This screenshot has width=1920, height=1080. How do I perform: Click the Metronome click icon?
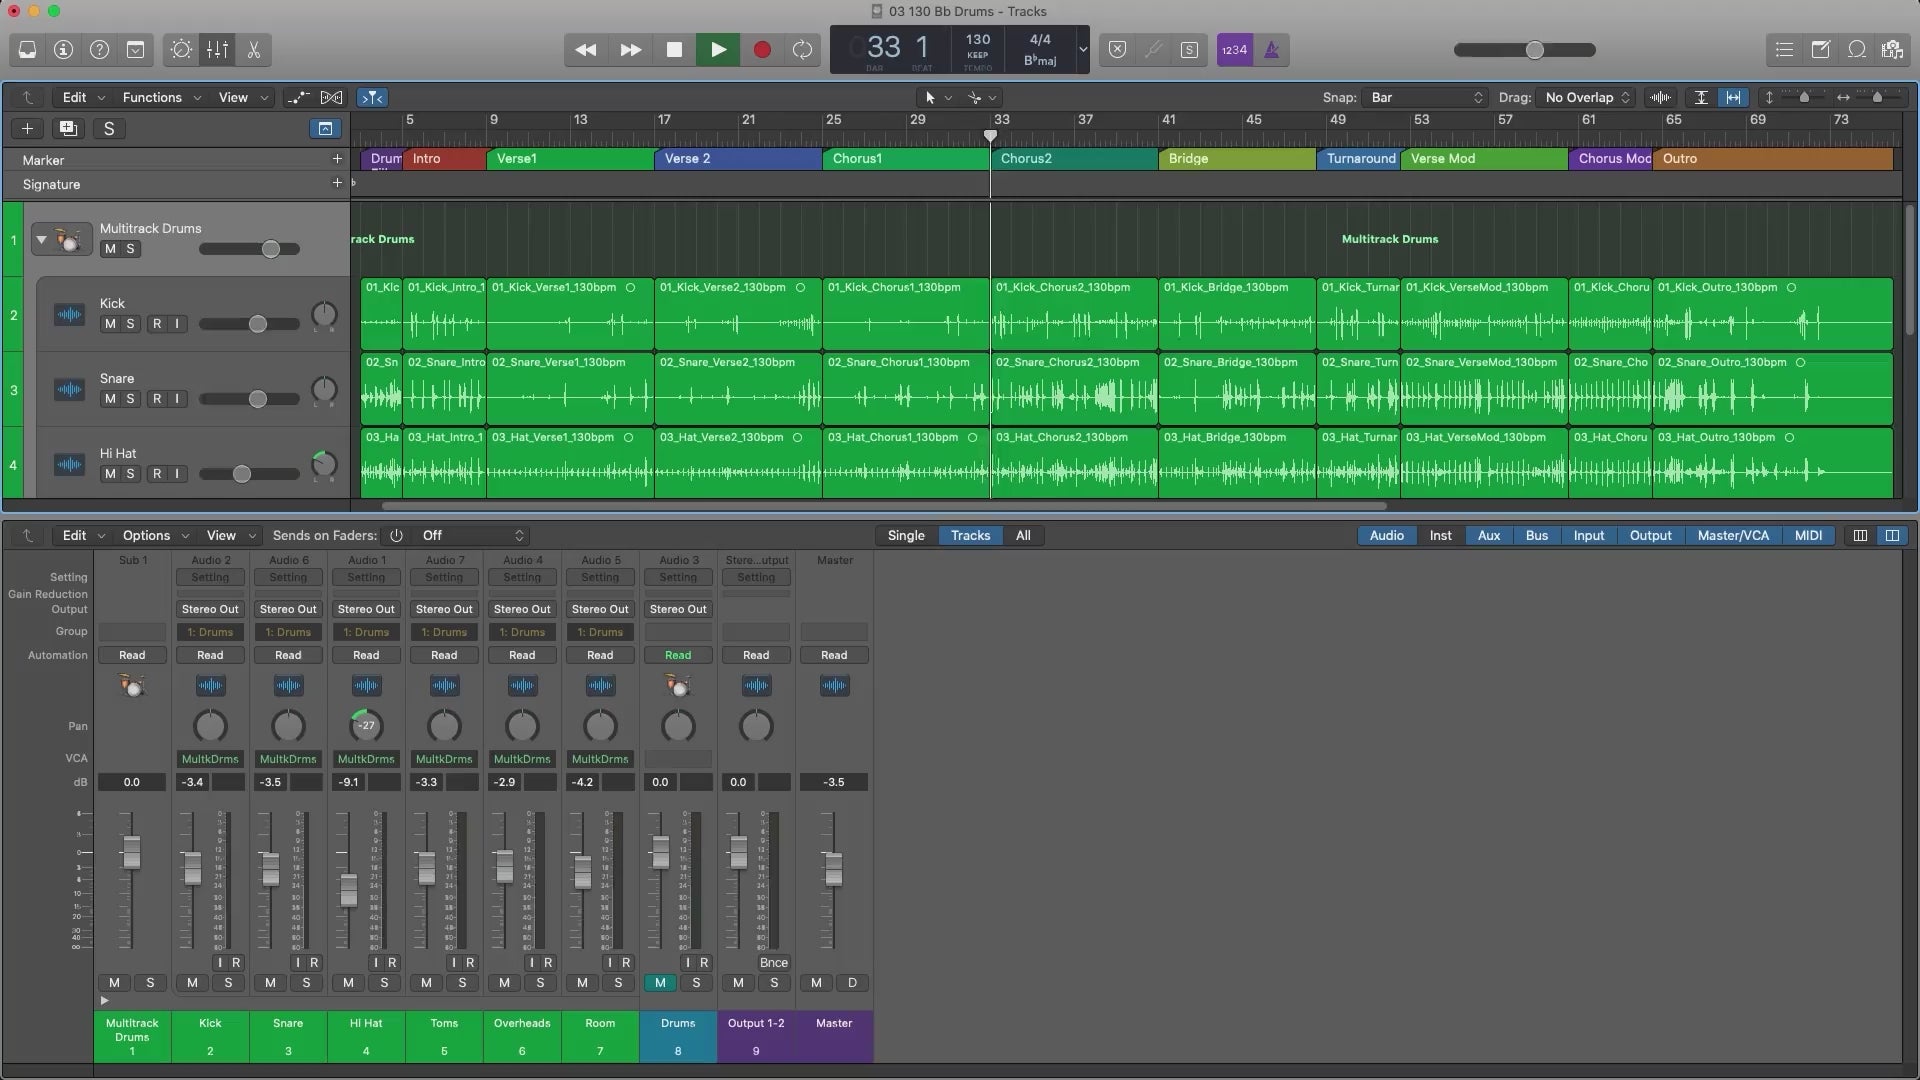(x=1271, y=50)
